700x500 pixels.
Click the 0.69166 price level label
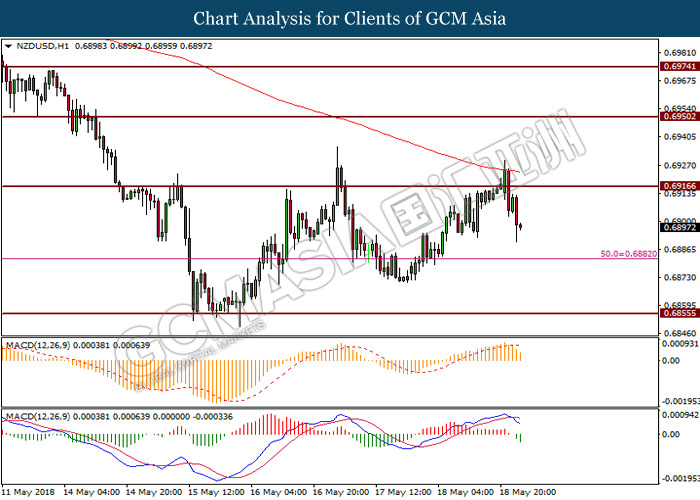point(679,186)
